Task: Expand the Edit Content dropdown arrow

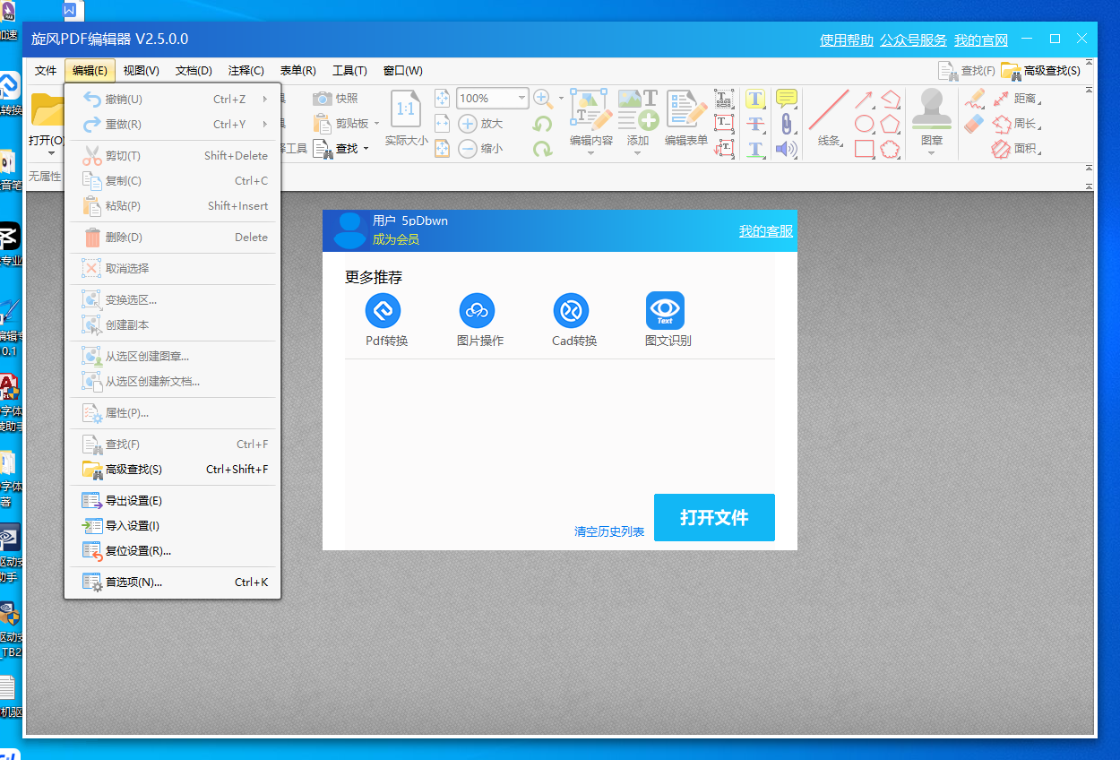Action: click(591, 153)
